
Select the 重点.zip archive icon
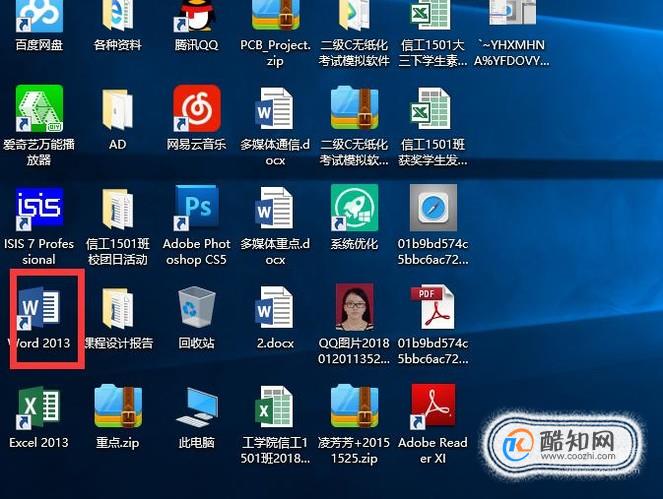[118, 407]
